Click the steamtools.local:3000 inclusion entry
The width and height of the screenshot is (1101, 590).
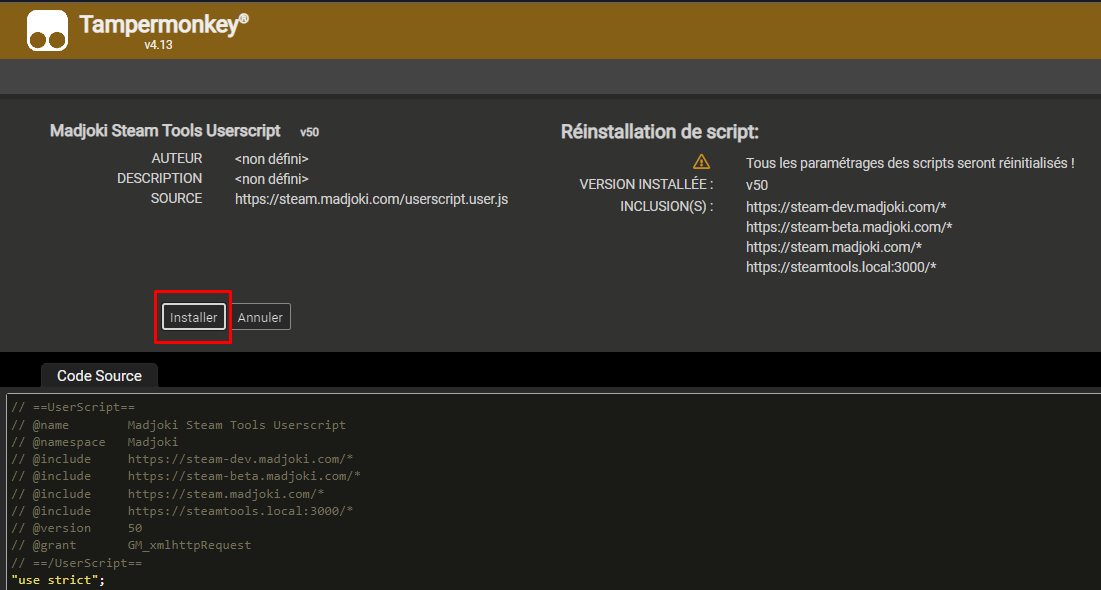(x=841, y=267)
